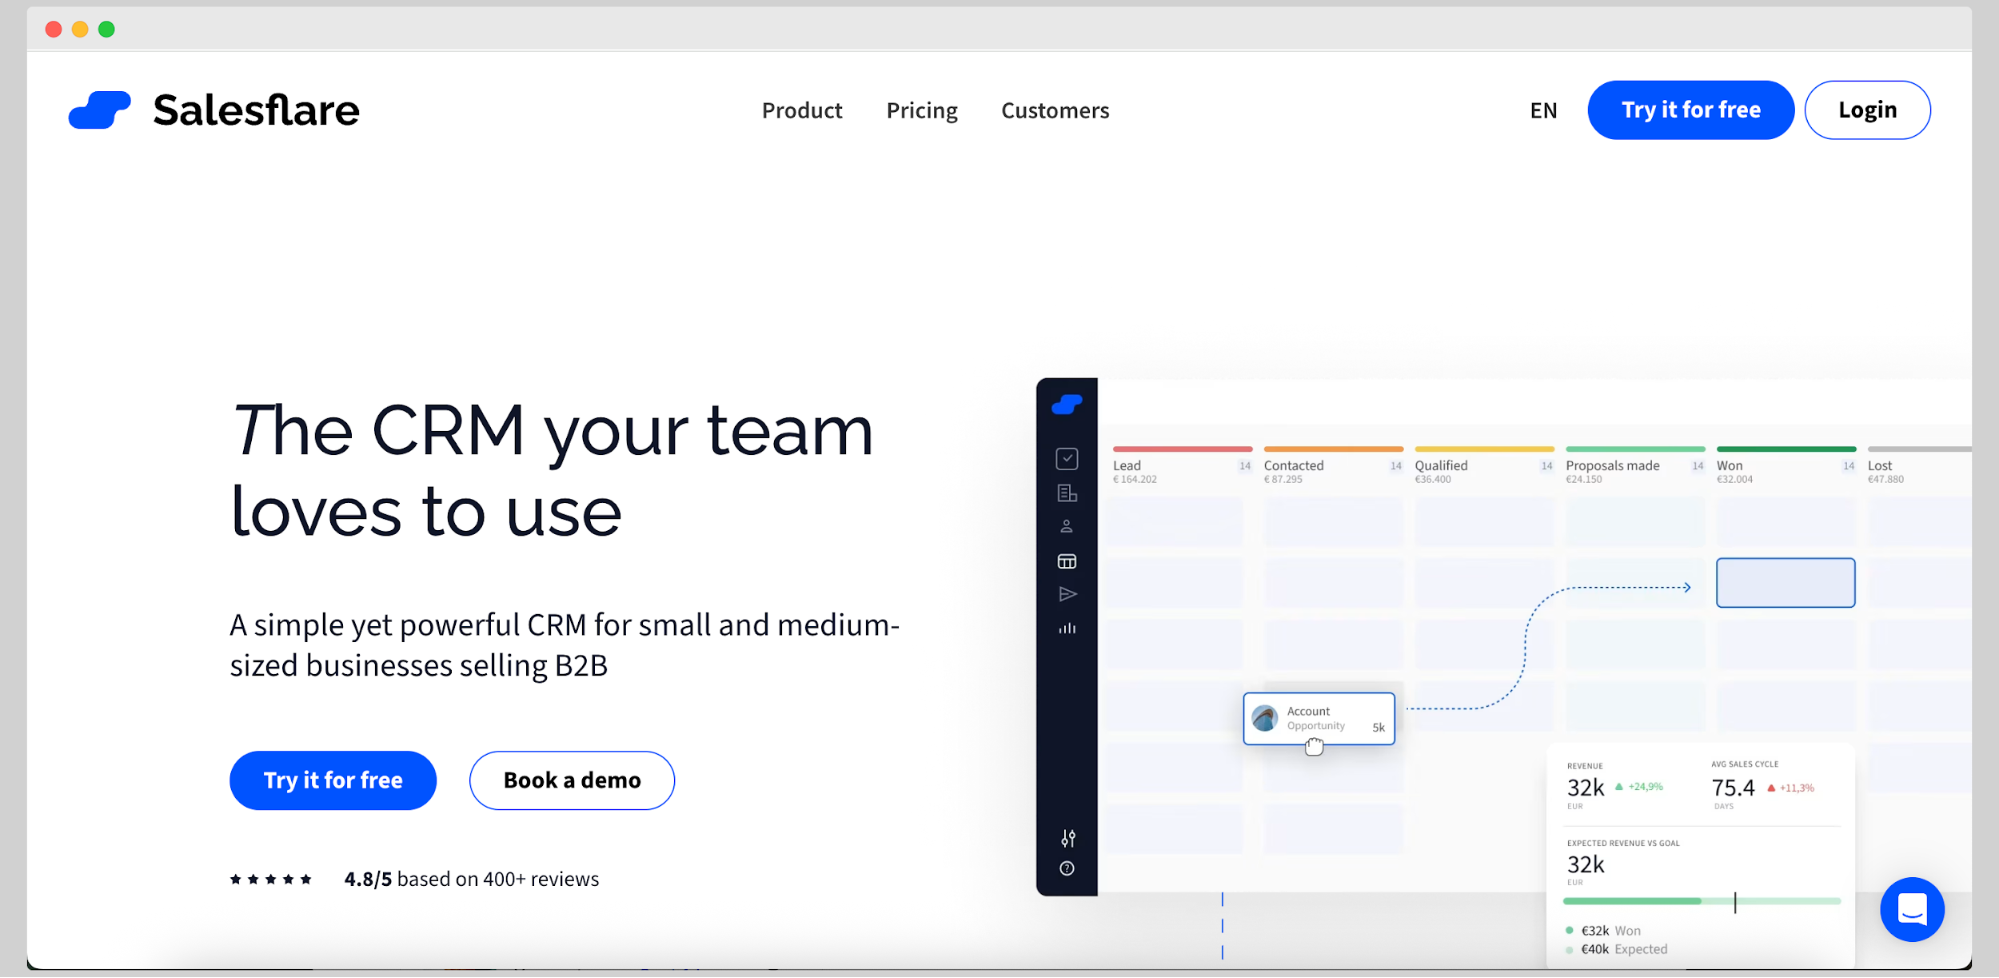Open the Tasks checkmark icon in the sidebar
Viewport: 1999px width, 978px height.
pyautogui.click(x=1067, y=458)
